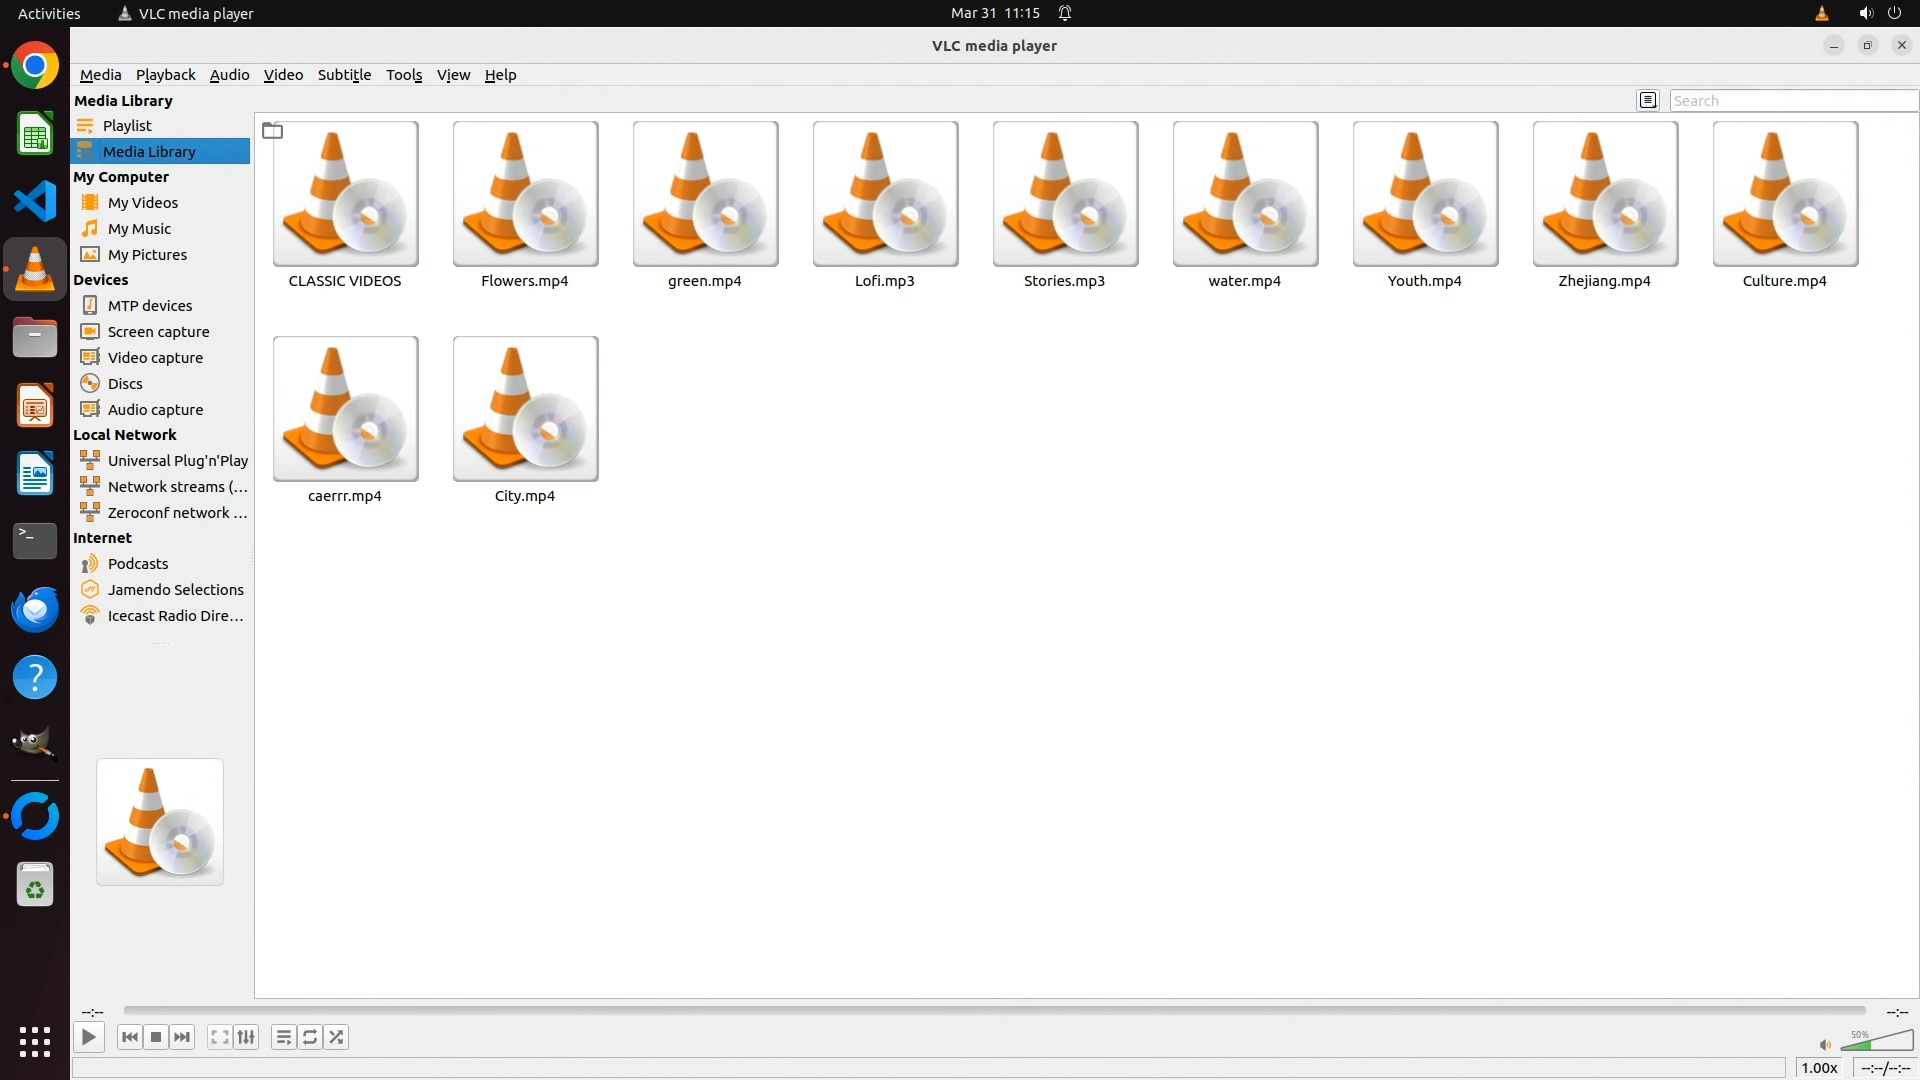Skip to next media track
Screen dimensions: 1920x1080
coord(182,1037)
